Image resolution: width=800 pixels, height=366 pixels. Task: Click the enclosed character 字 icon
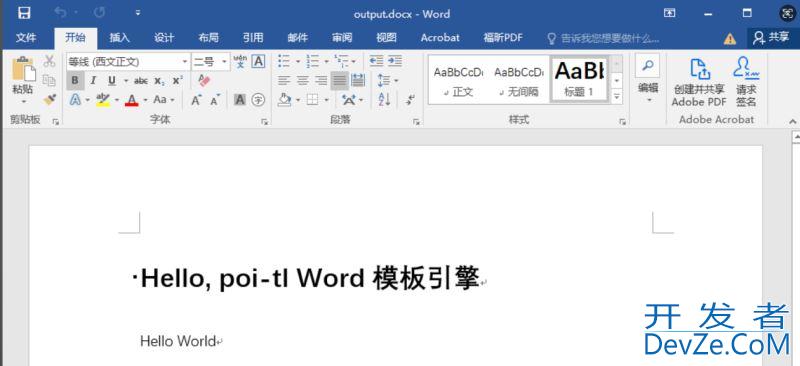tap(259, 100)
